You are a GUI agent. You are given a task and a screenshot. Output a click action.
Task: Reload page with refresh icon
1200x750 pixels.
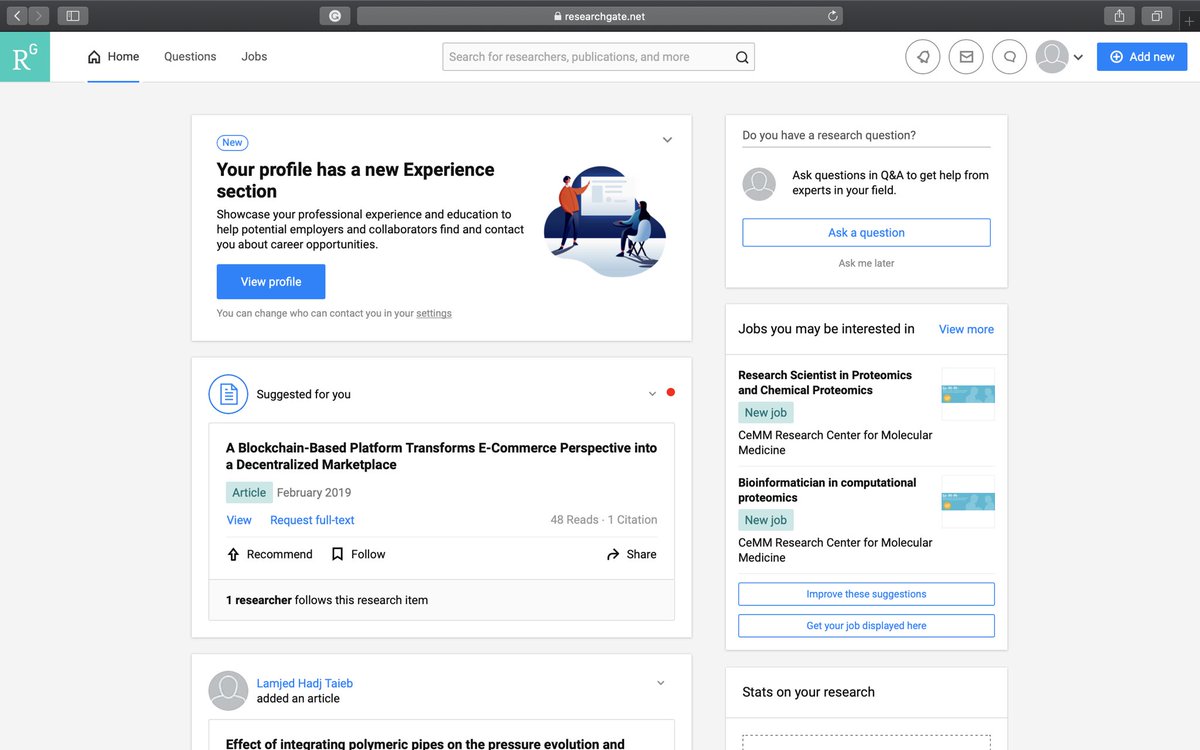[x=832, y=16]
